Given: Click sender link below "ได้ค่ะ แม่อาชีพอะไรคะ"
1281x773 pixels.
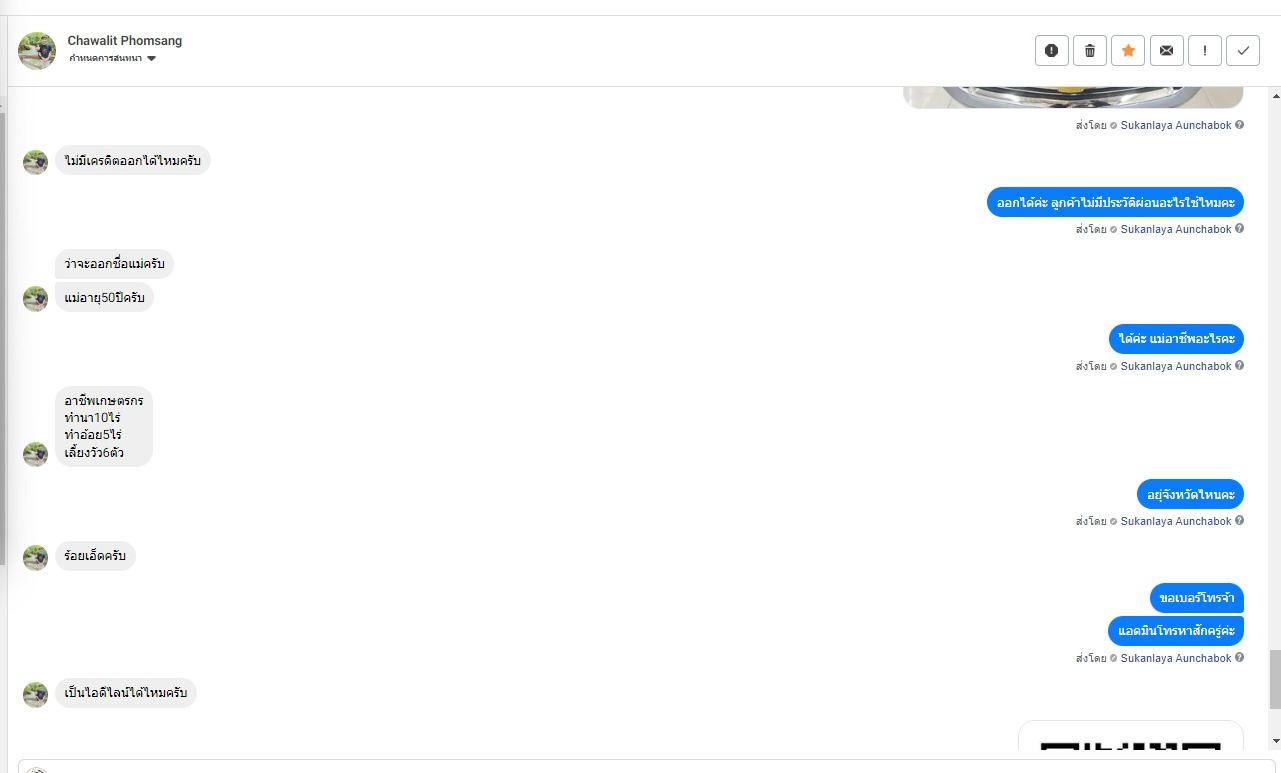Looking at the screenshot, I should [1175, 367].
